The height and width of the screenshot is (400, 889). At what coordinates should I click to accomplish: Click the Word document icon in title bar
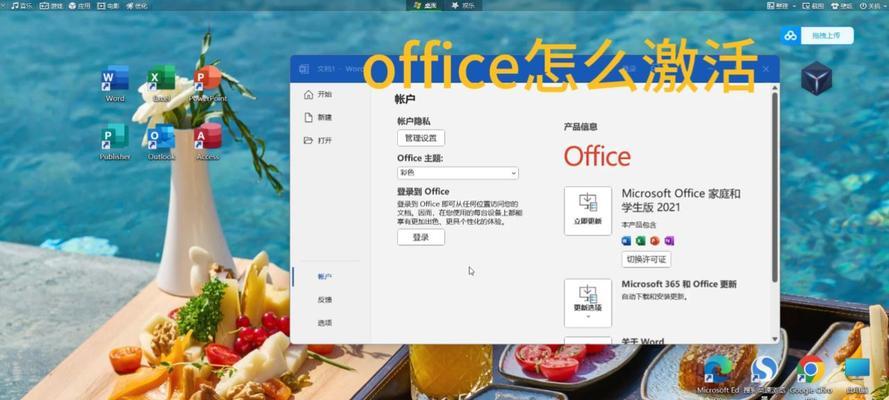[x=304, y=69]
